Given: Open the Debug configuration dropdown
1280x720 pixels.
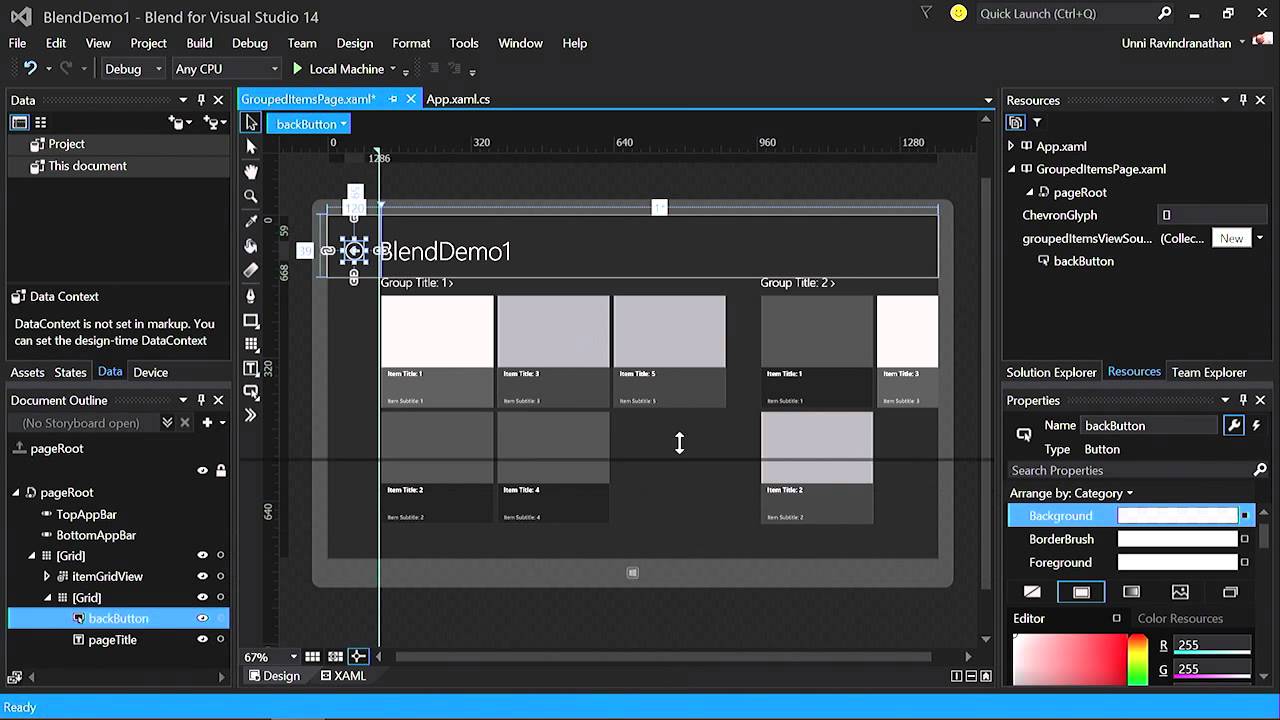Looking at the screenshot, I should [133, 69].
